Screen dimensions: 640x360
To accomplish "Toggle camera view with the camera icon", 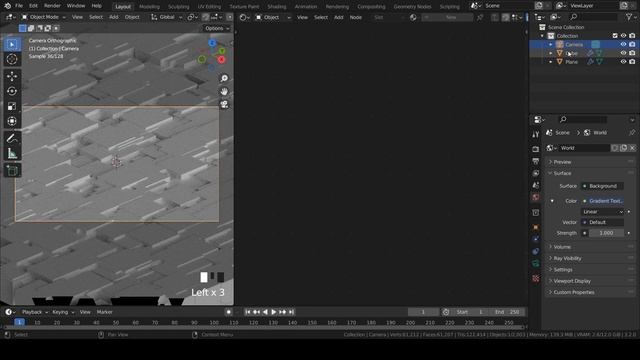I will (224, 104).
